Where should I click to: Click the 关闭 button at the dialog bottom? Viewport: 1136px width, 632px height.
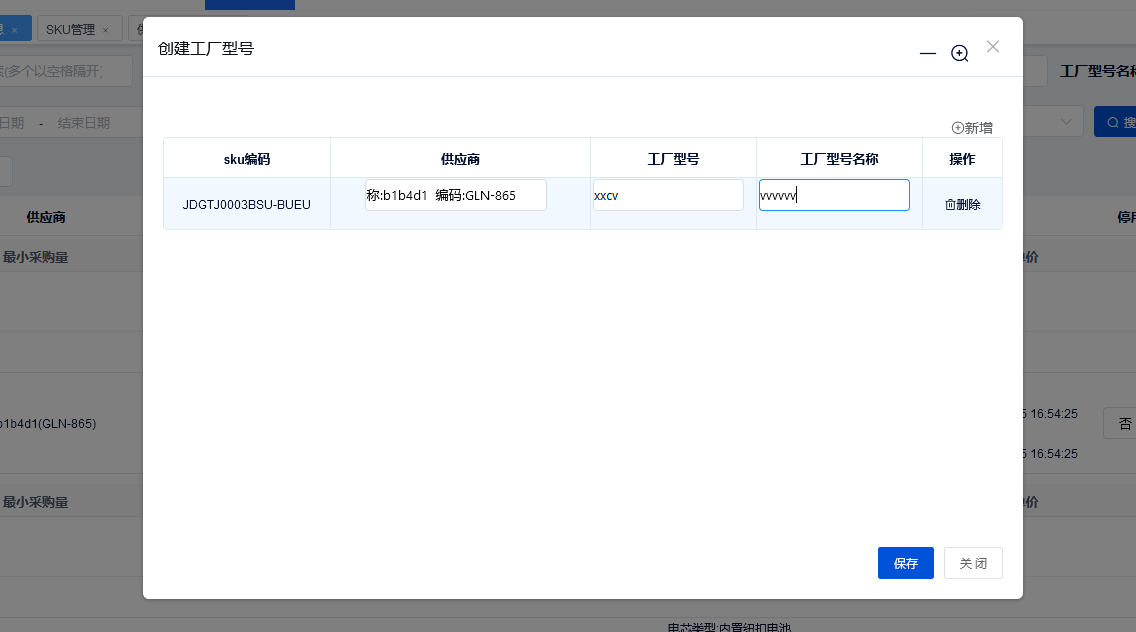972,563
